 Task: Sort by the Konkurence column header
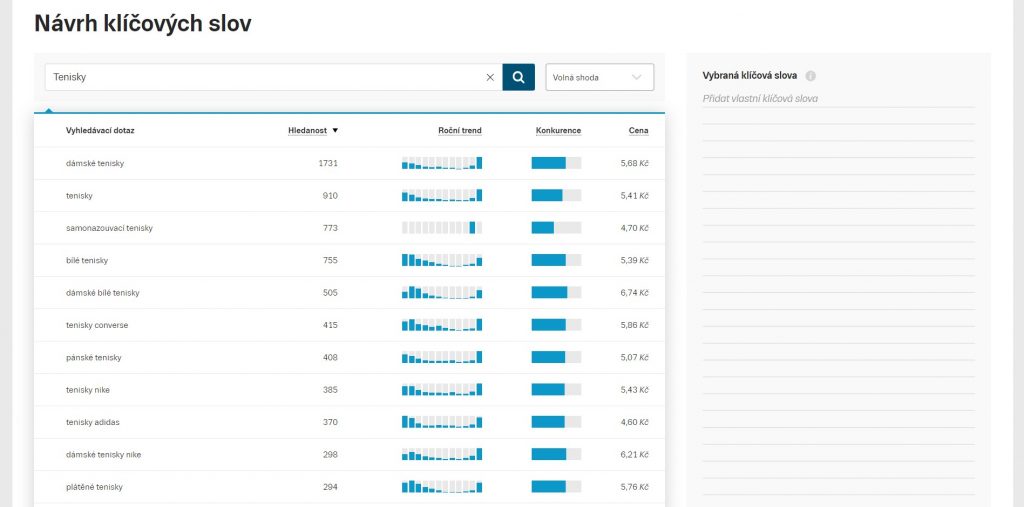[558, 130]
